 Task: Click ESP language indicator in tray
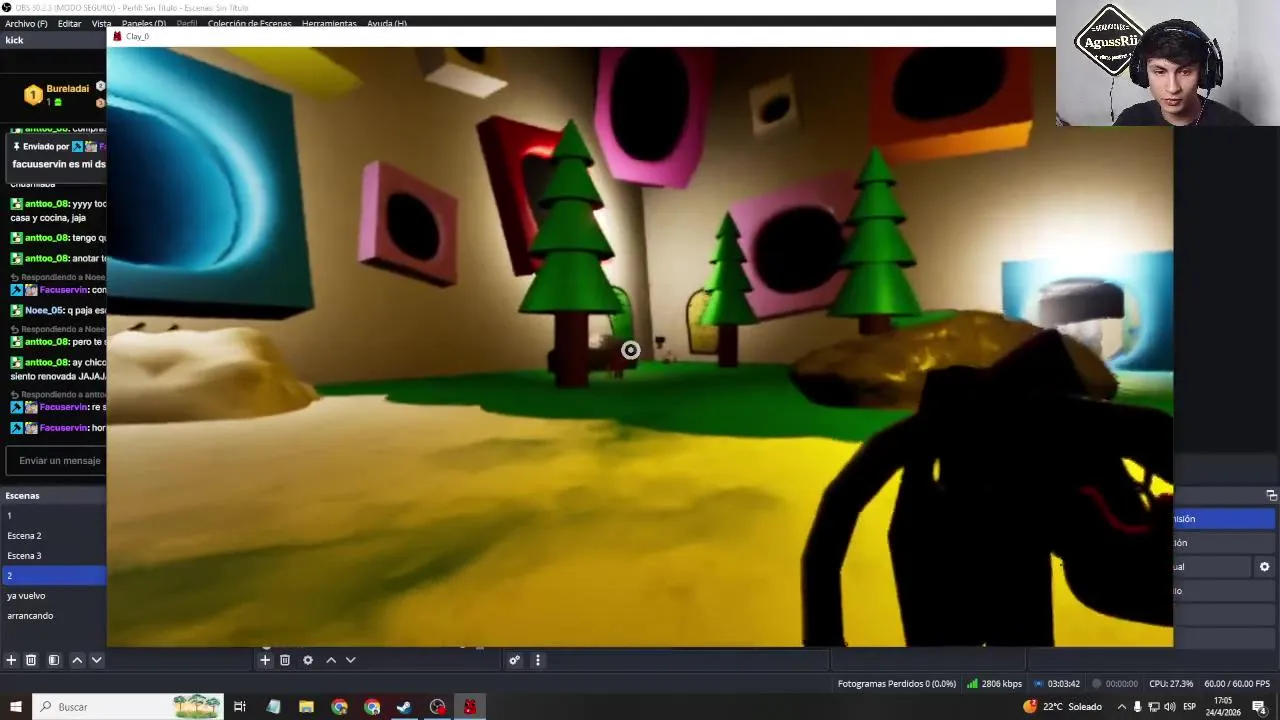(x=1190, y=707)
